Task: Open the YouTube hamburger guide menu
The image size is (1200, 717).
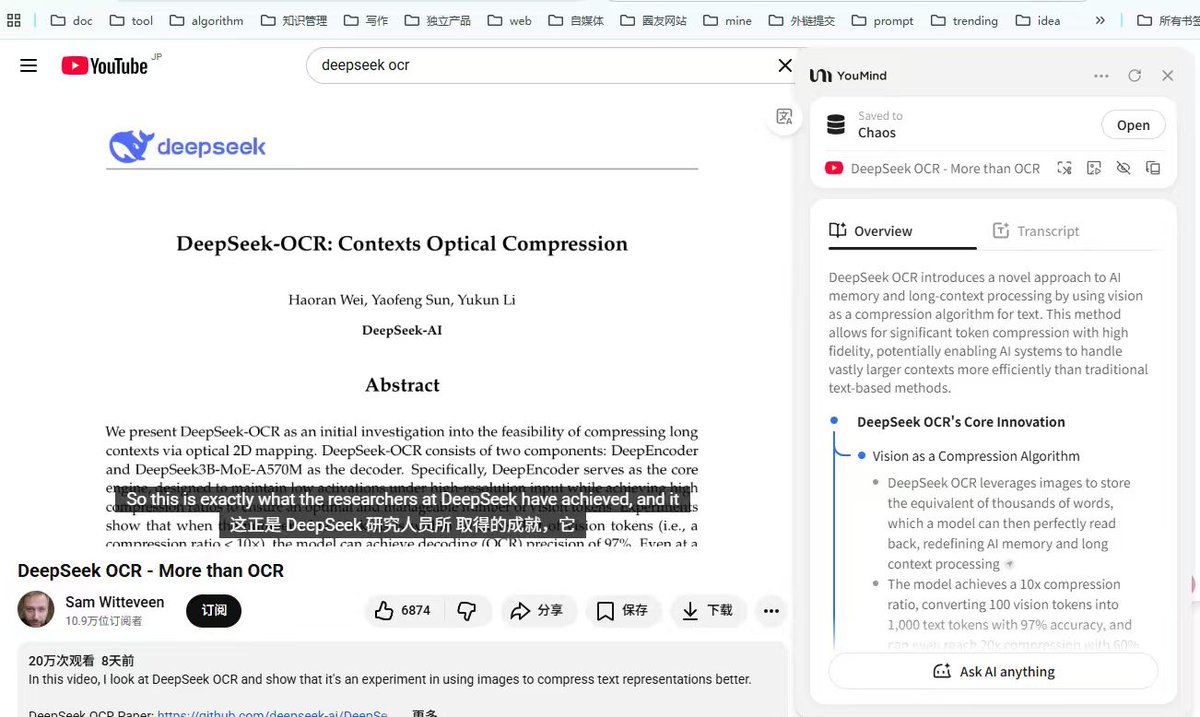Action: 28,66
